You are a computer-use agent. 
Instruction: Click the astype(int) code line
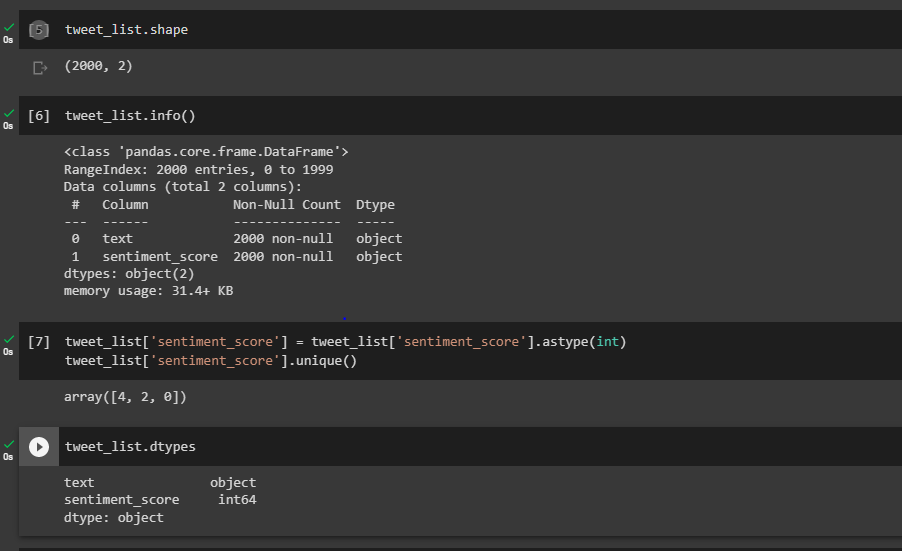click(x=345, y=342)
